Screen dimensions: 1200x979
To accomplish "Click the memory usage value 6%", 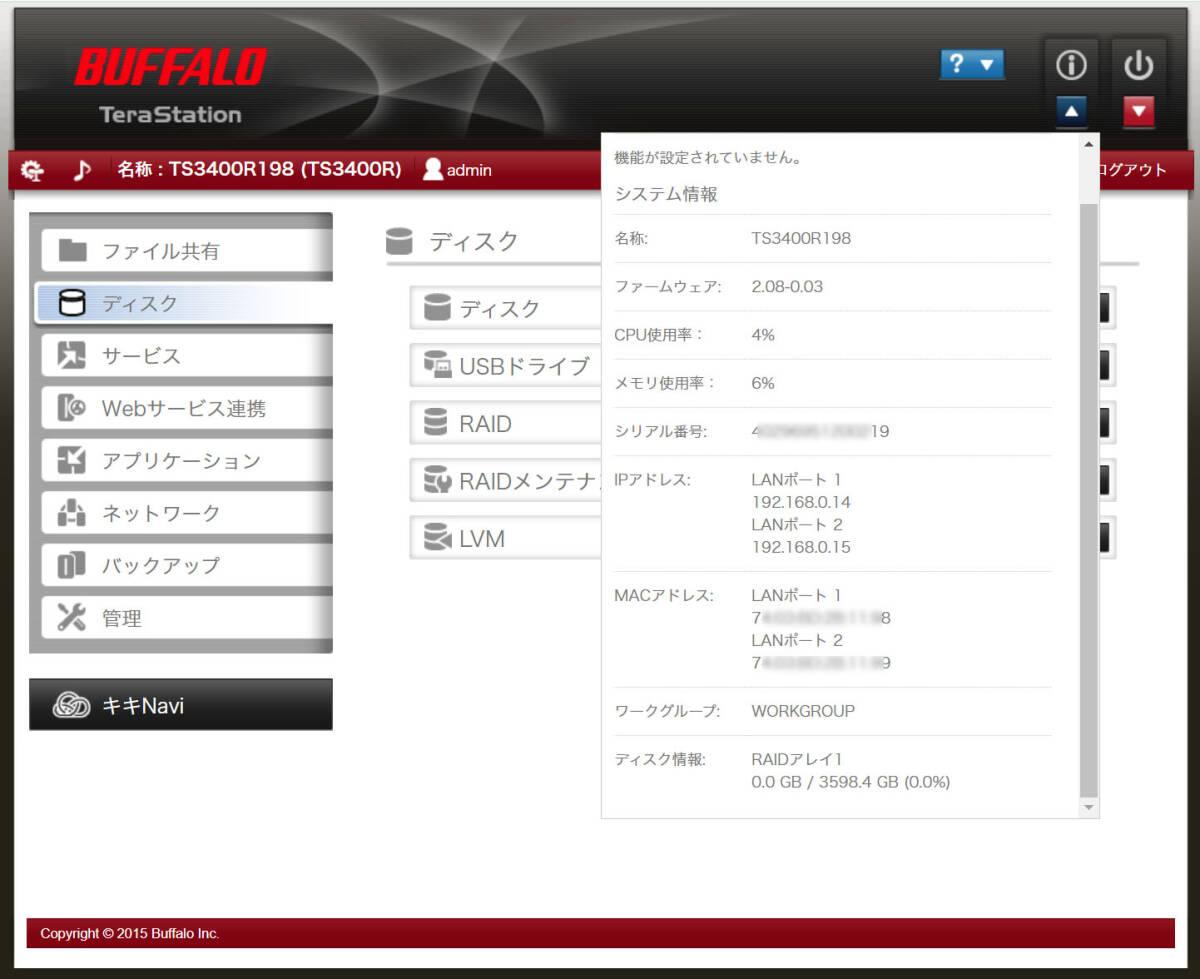I will pos(763,383).
